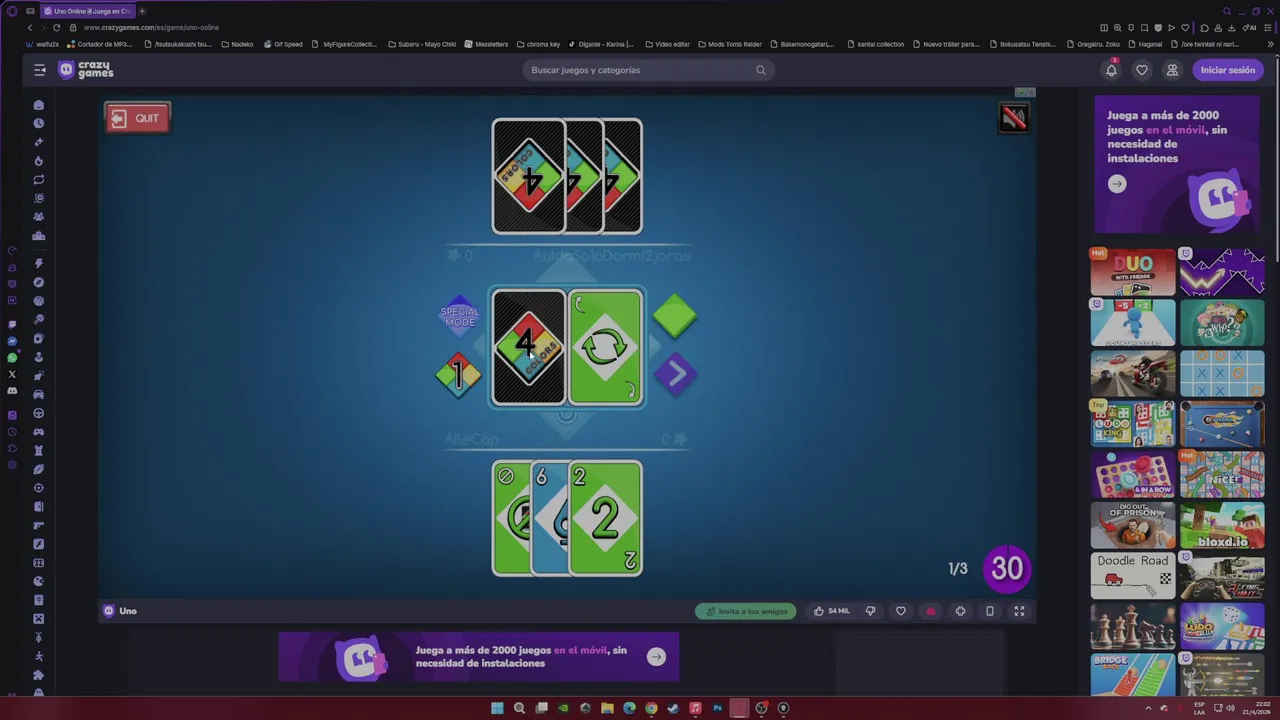This screenshot has height=720, width=1280.
Task: Open the friends icon in header
Action: point(1172,70)
